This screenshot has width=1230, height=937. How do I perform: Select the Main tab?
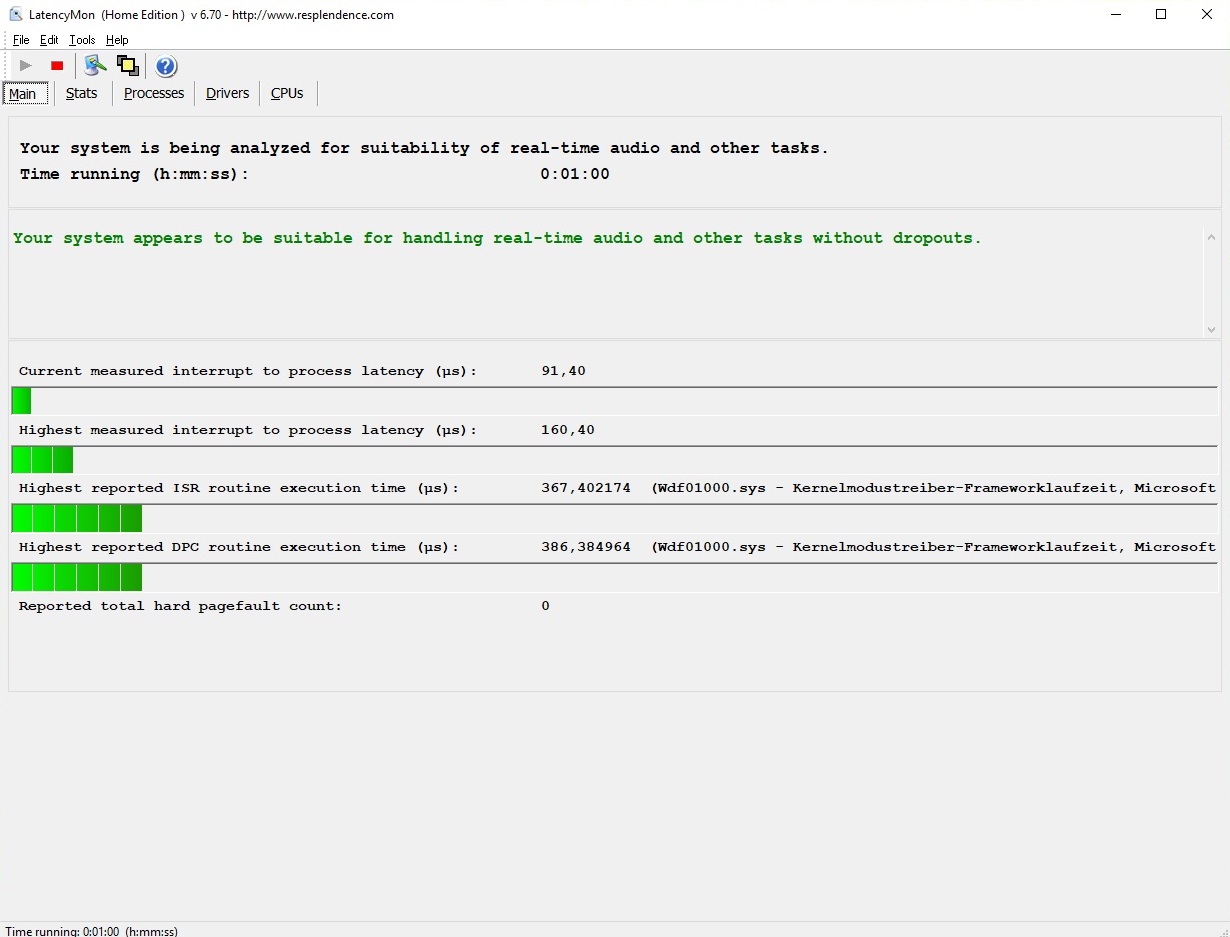coord(25,94)
